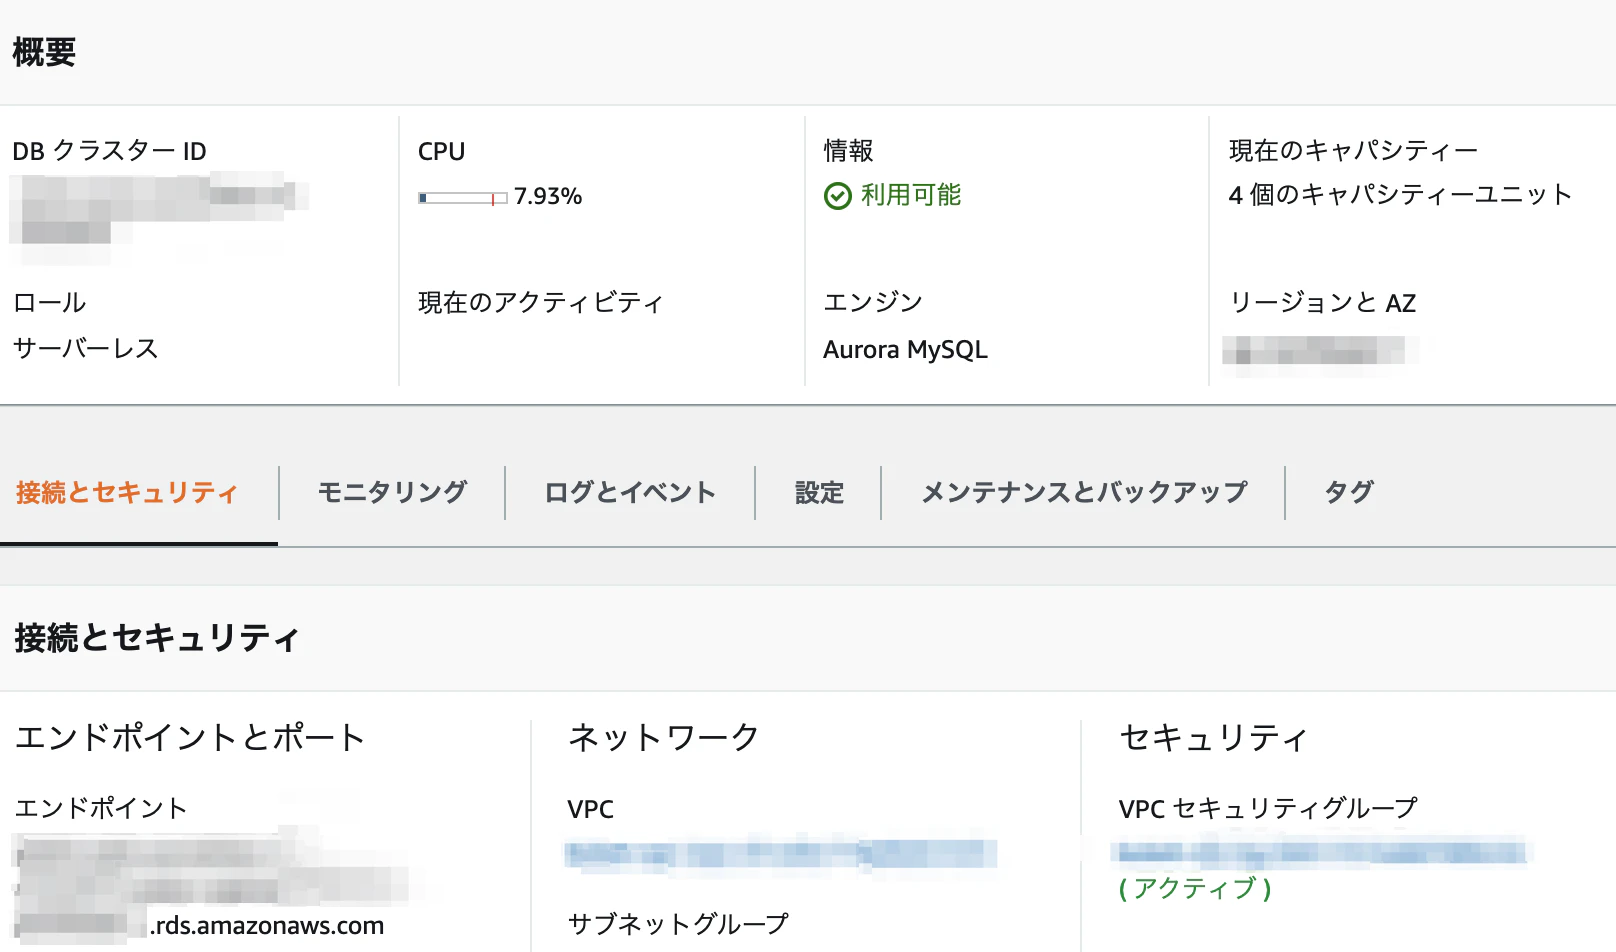This screenshot has width=1616, height=952.
Task: Select the ネットワーク section heading
Action: 664,738
